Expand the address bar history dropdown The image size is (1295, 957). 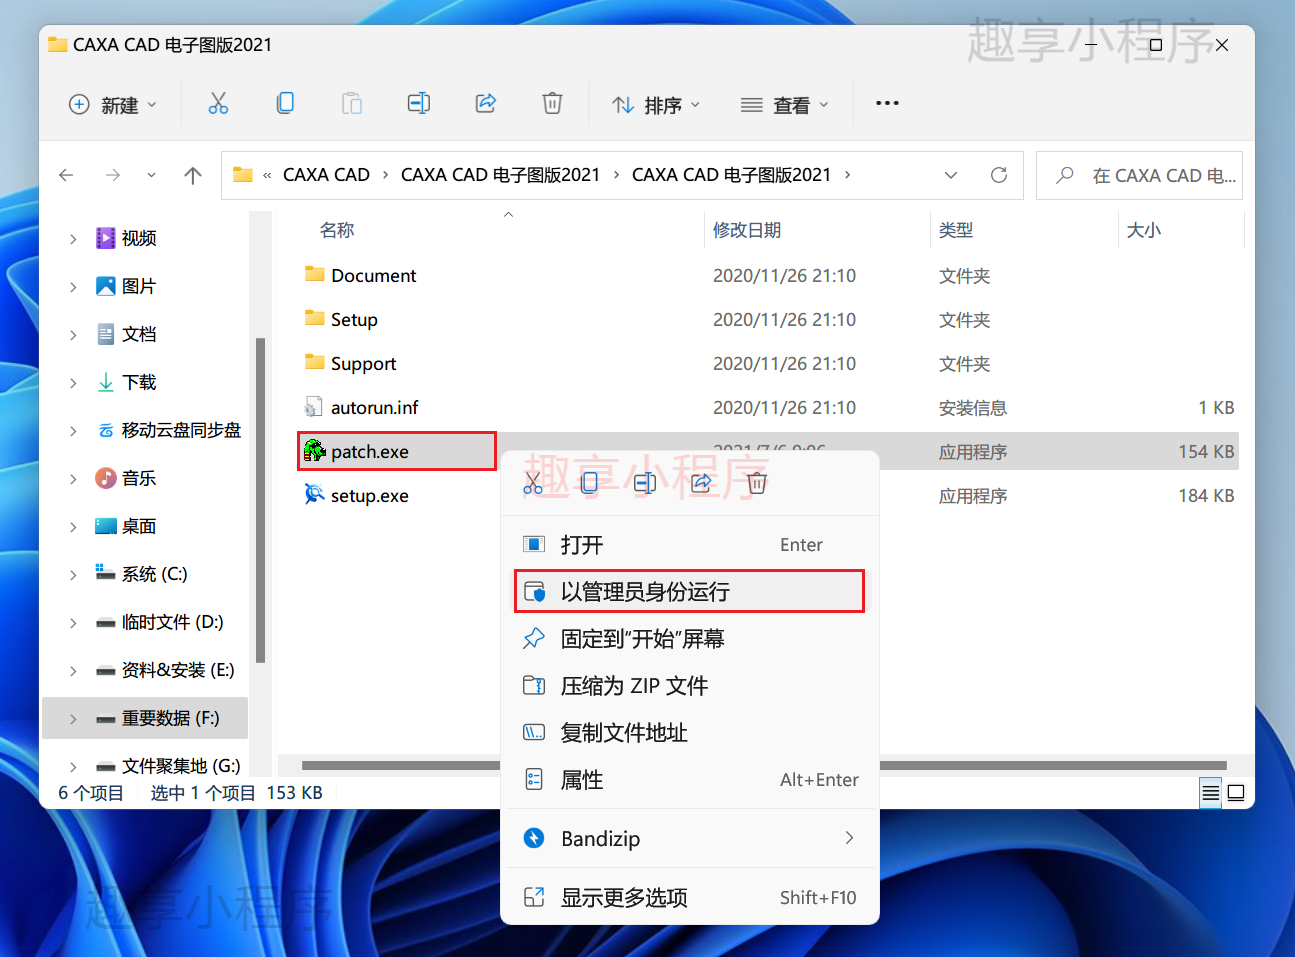[x=951, y=175]
